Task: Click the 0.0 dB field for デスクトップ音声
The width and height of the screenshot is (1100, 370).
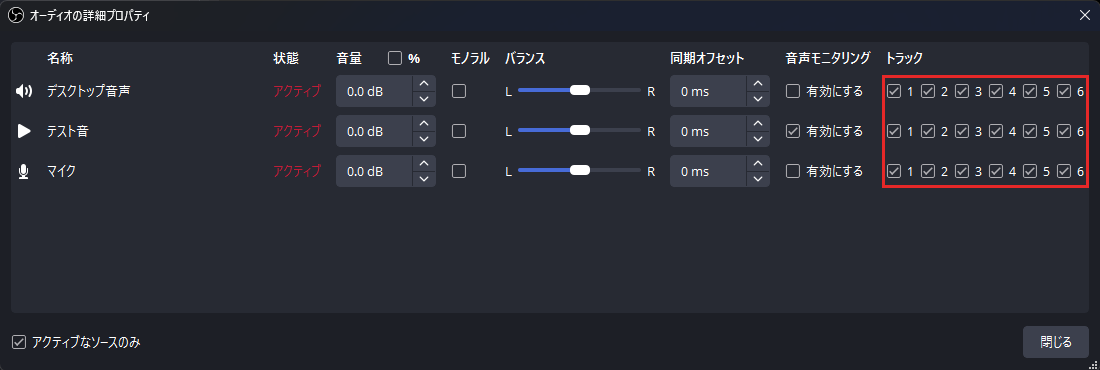Action: [374, 91]
